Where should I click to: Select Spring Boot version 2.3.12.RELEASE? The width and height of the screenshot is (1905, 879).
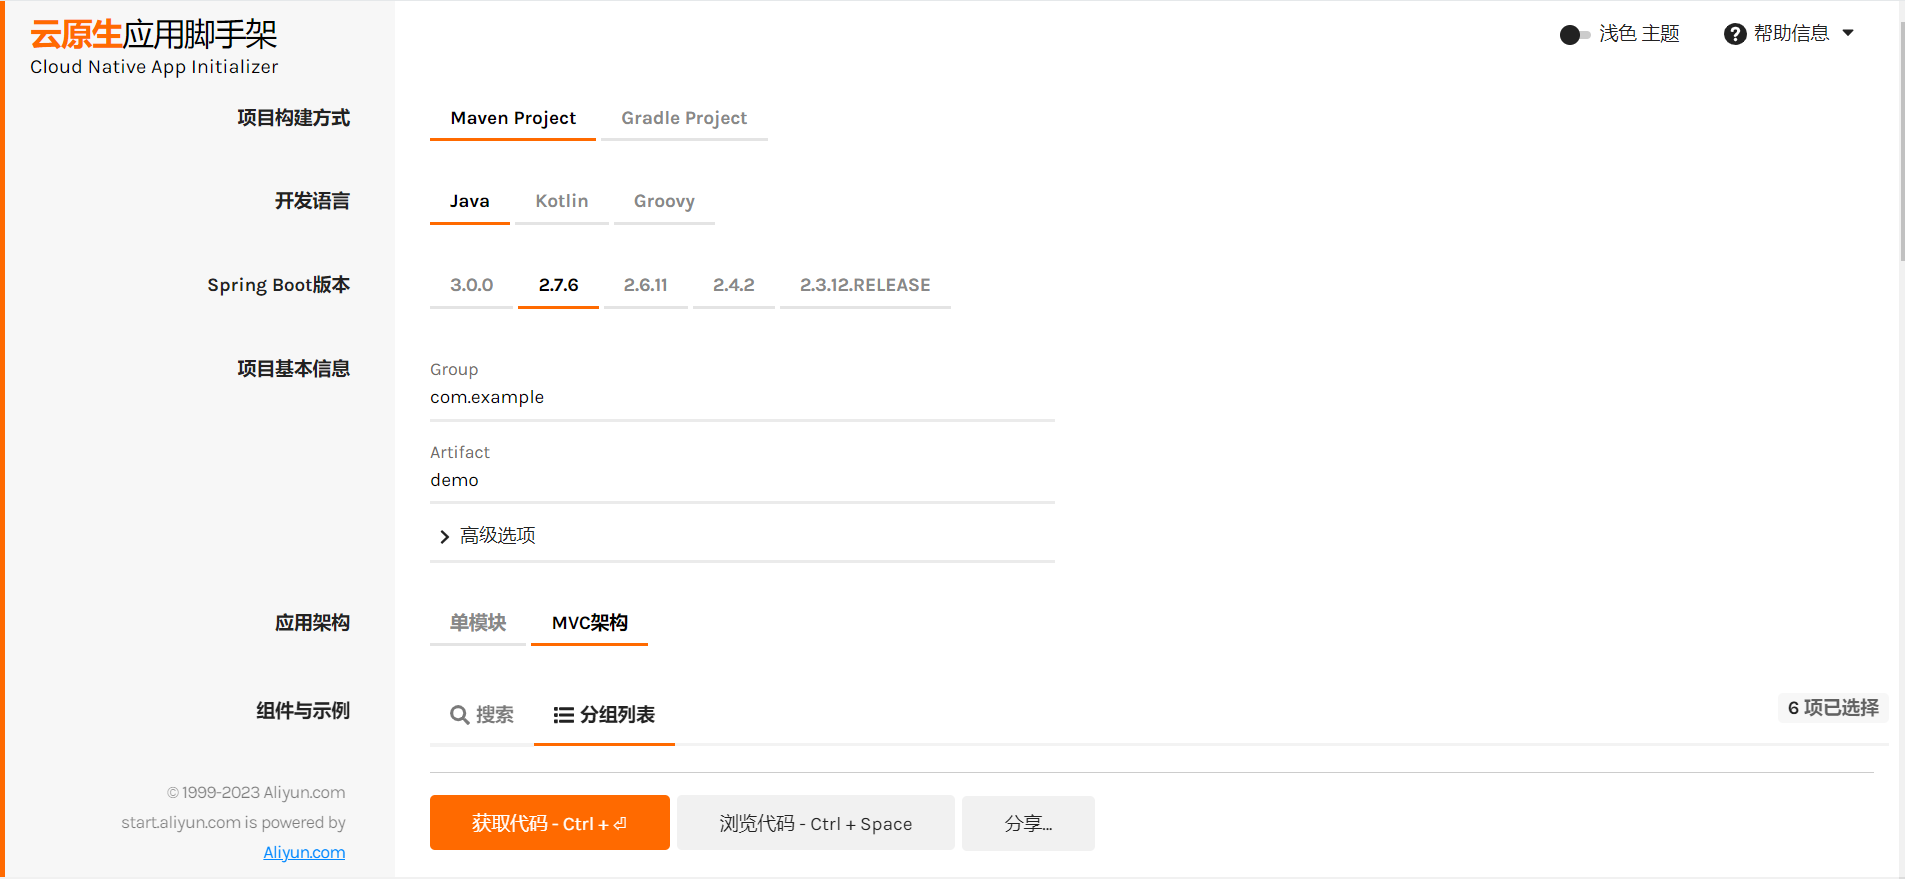point(865,286)
